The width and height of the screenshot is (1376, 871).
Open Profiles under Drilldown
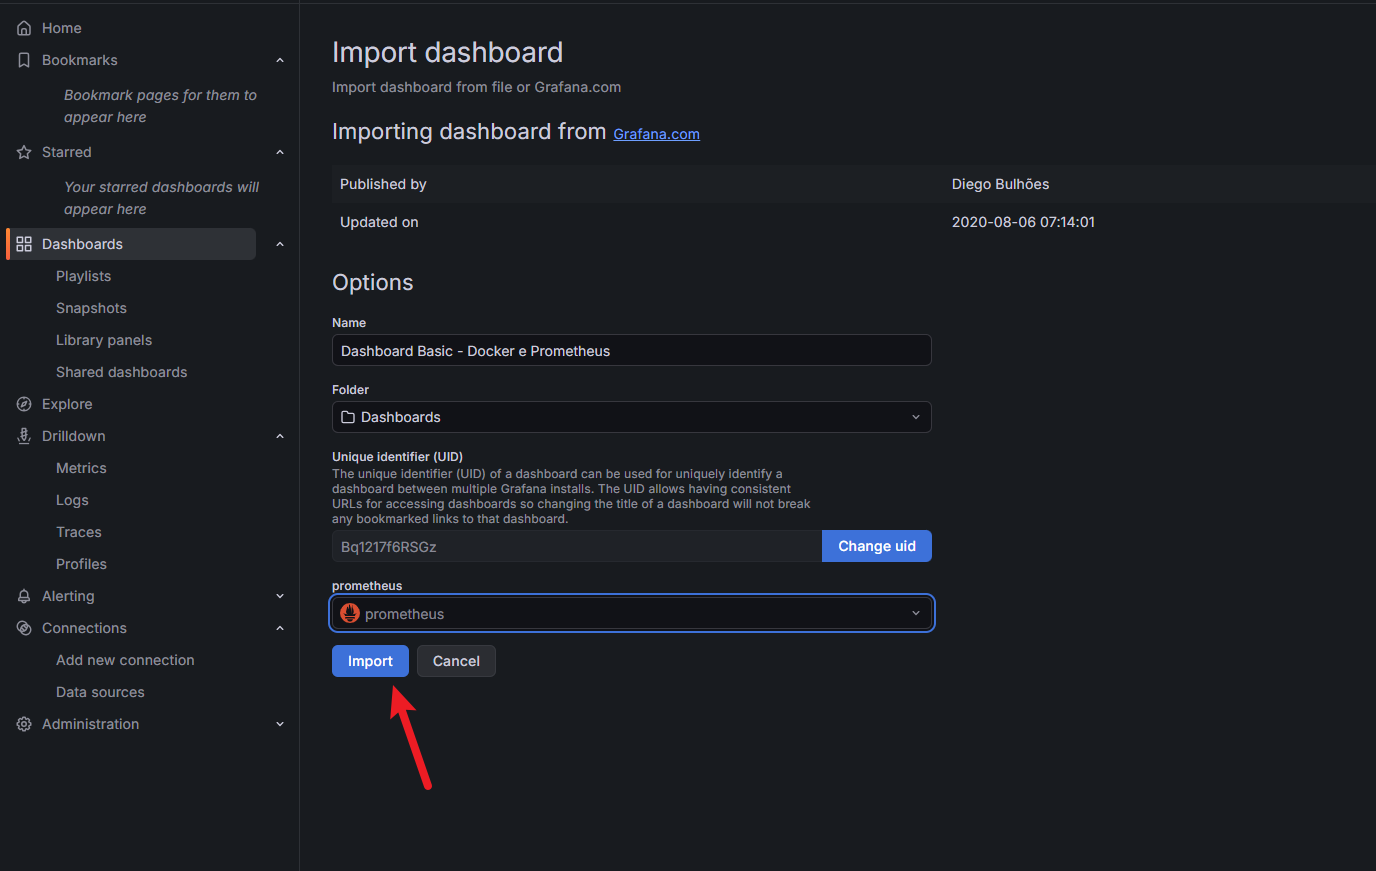(81, 564)
